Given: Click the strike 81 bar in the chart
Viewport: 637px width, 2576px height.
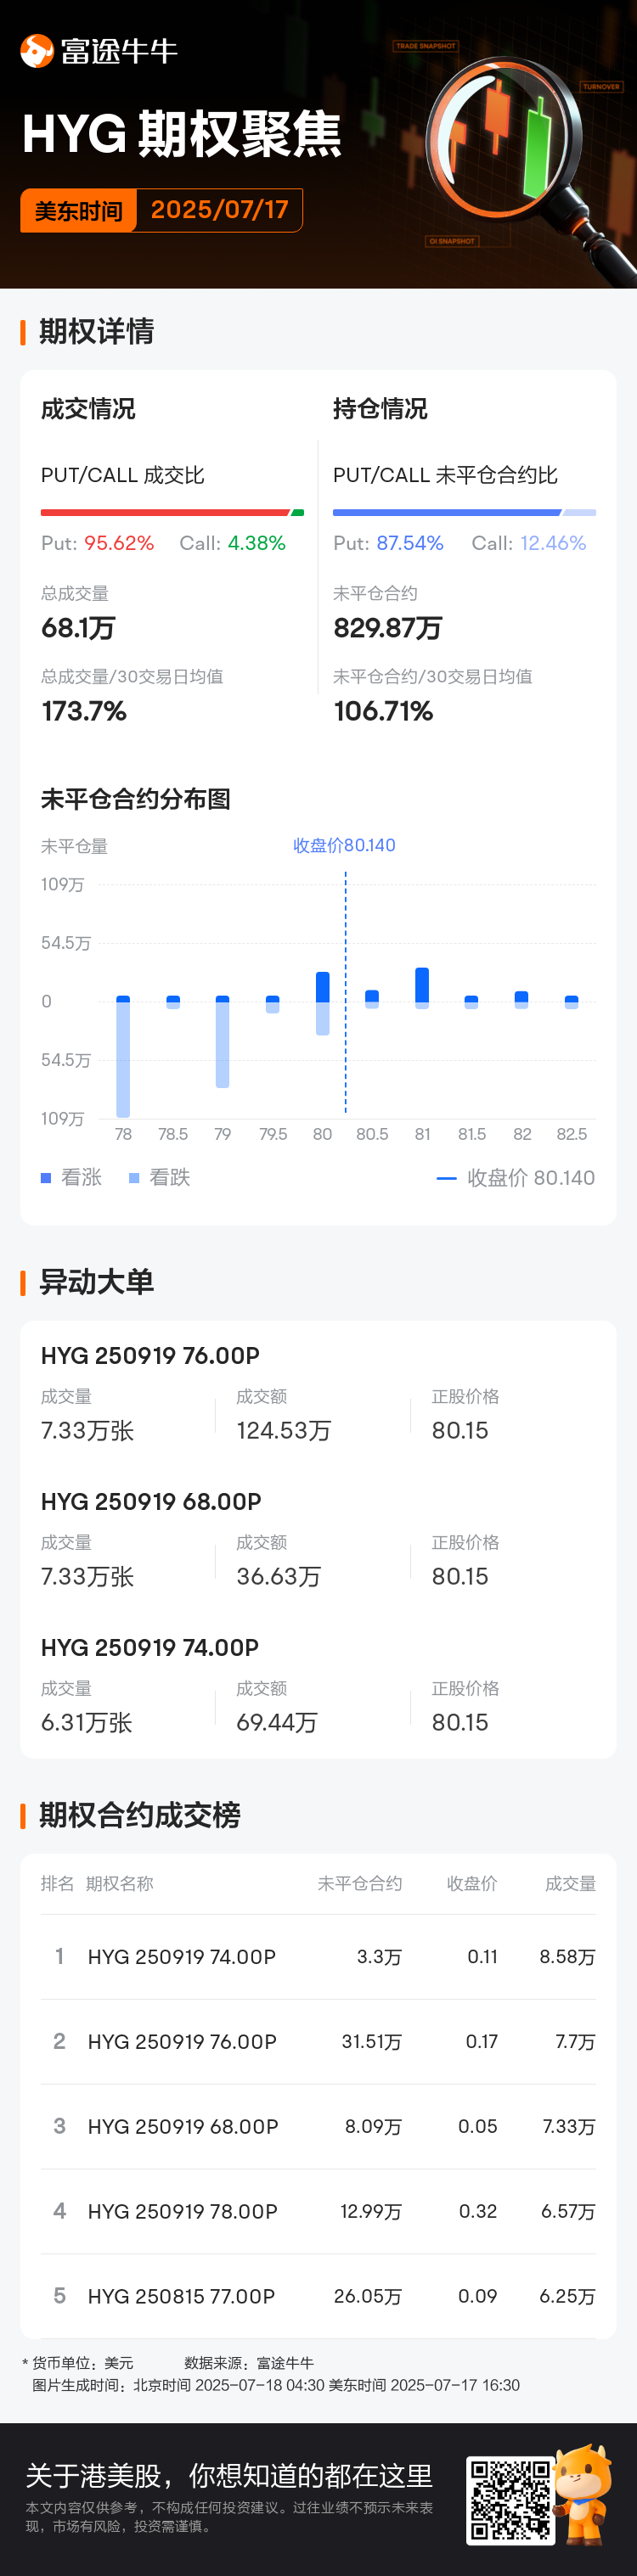Looking at the screenshot, I should coord(422,988).
